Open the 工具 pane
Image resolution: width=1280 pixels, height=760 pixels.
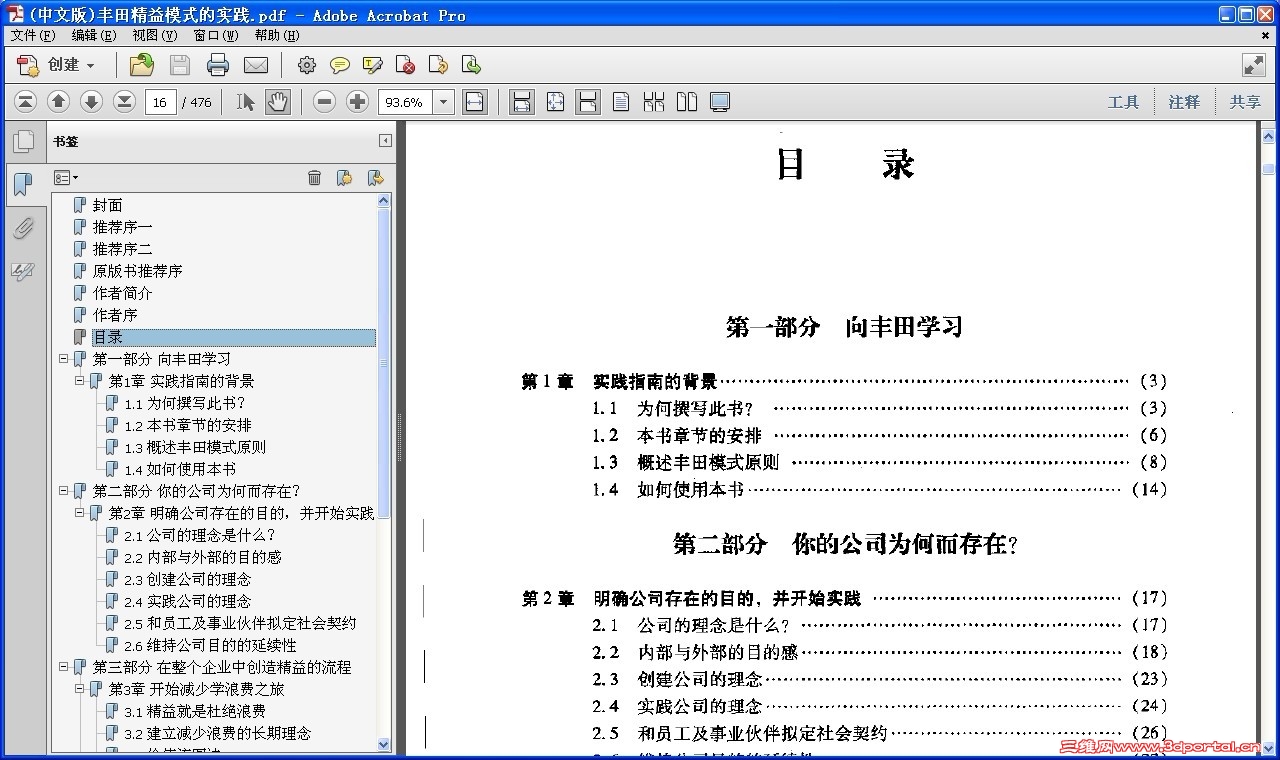point(1124,102)
